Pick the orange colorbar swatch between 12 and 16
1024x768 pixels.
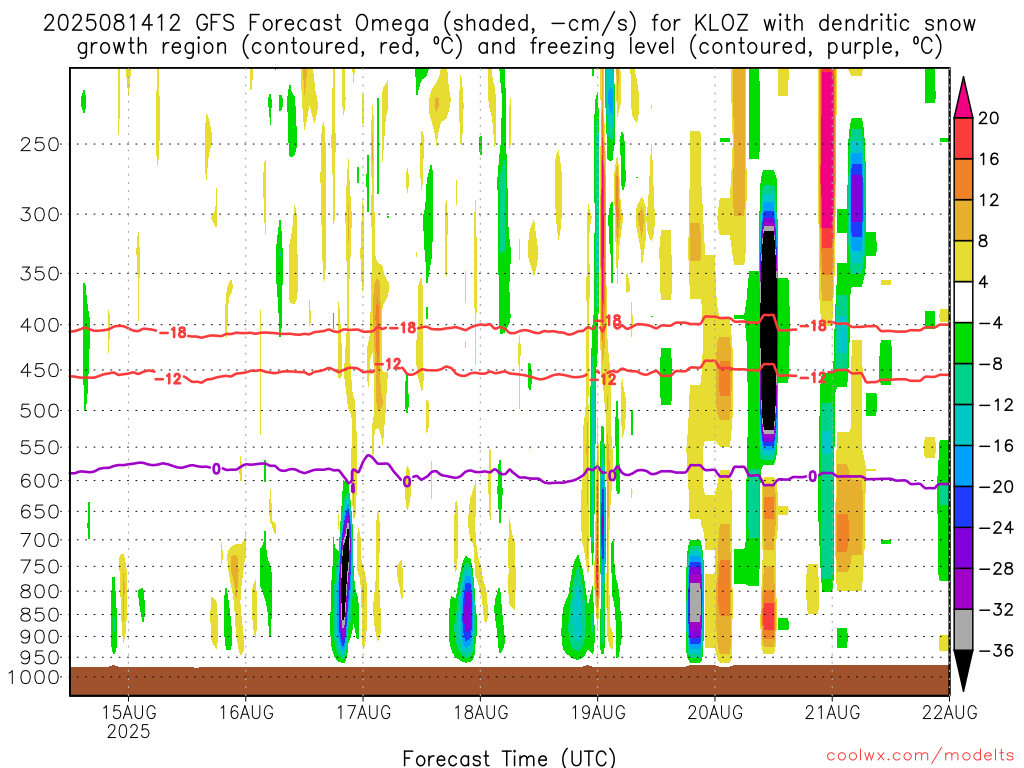[963, 180]
